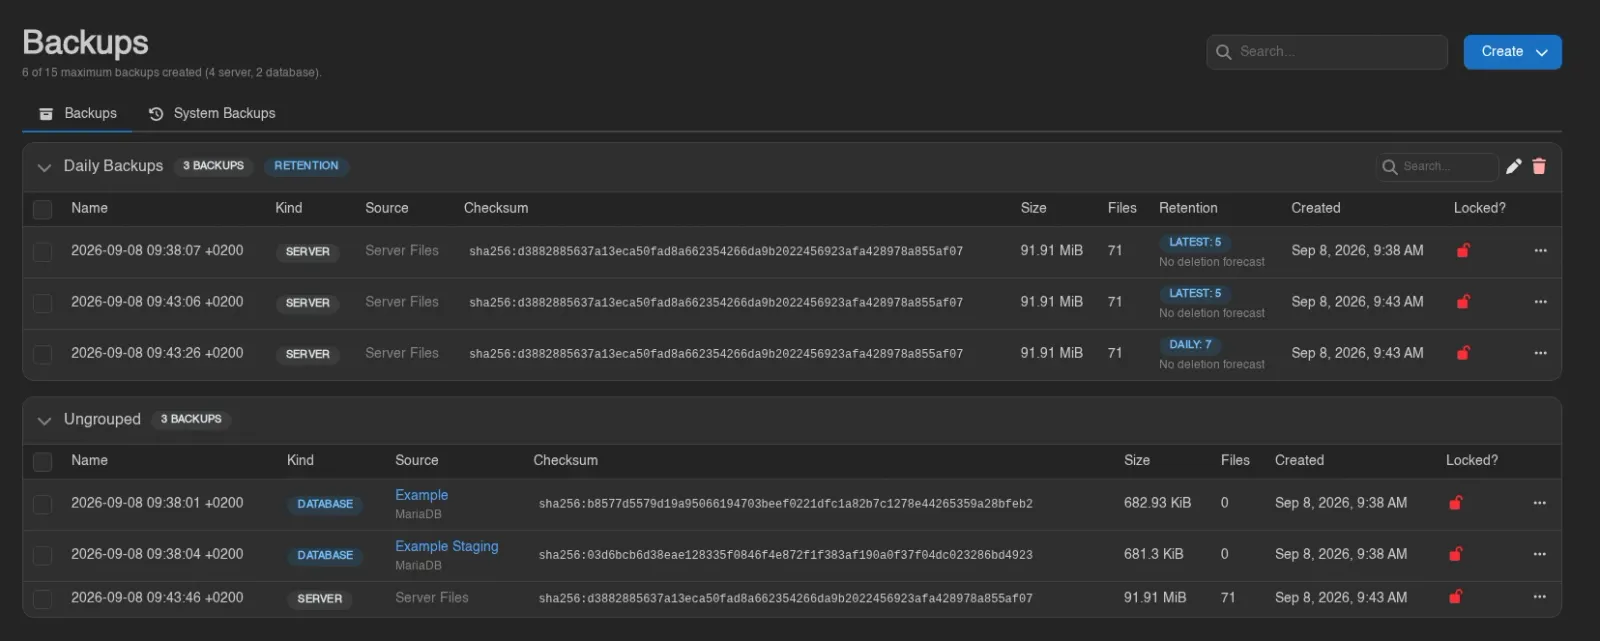The image size is (1600, 641).
Task: Check the box for backup 2026-09-08 09:43:26
Action: tap(43, 354)
